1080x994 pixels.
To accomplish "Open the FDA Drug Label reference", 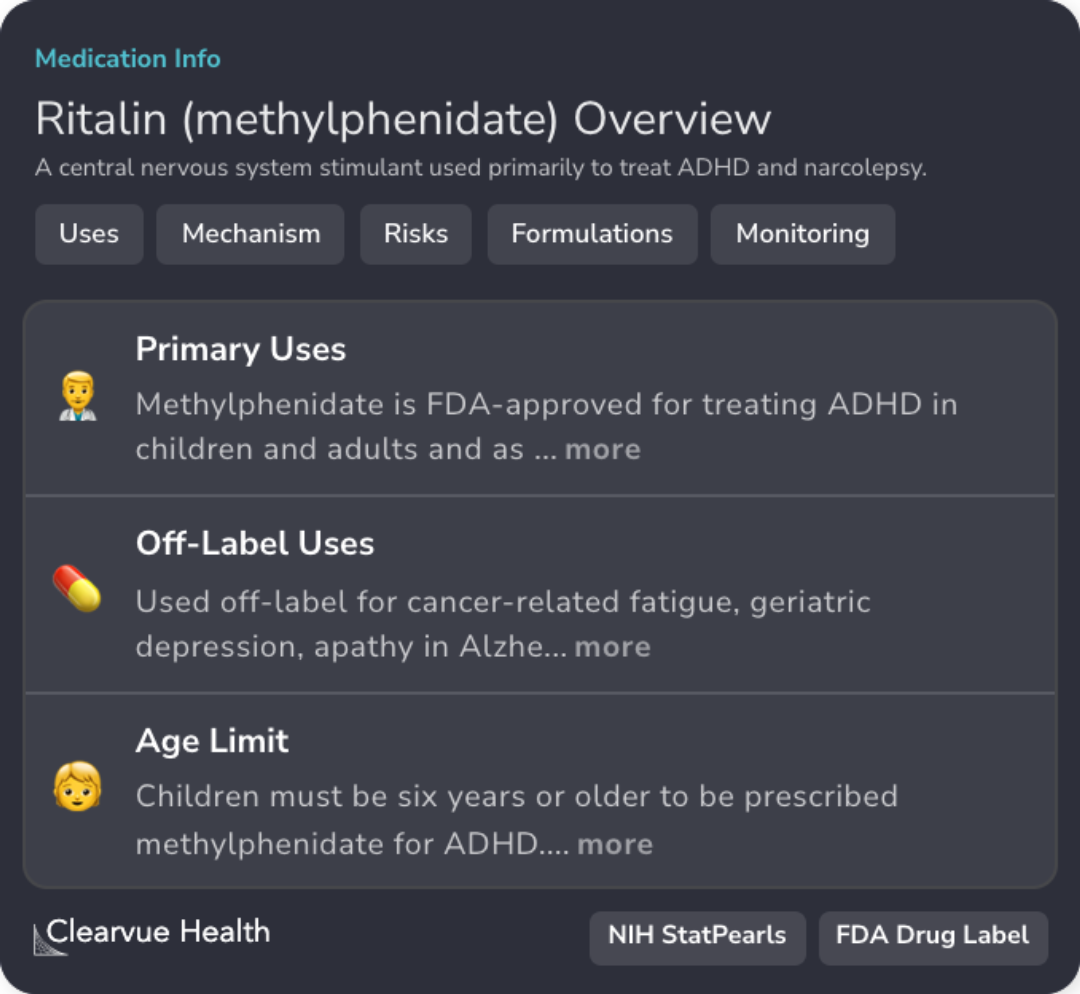I will coord(932,936).
